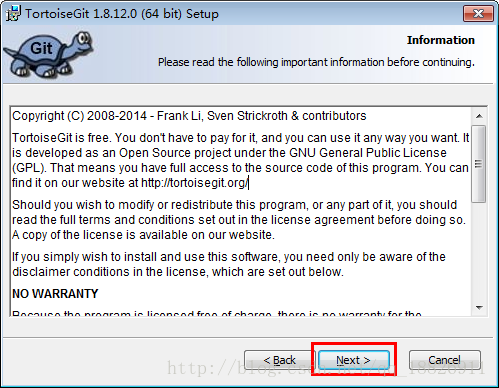The image size is (499, 388).
Task: Click the tortoisegit.org URL in text
Action: tap(194, 183)
